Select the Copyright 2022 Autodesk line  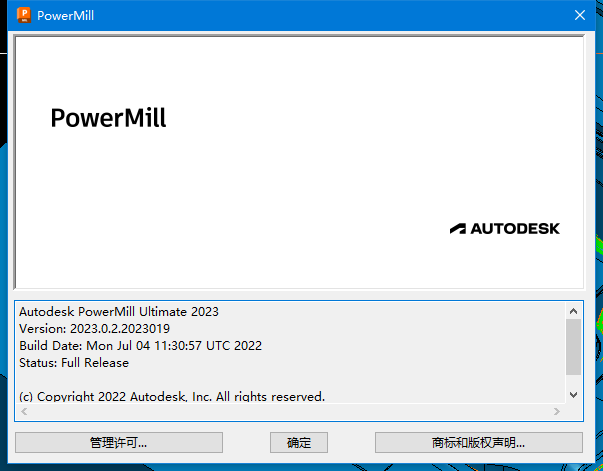(x=172, y=396)
